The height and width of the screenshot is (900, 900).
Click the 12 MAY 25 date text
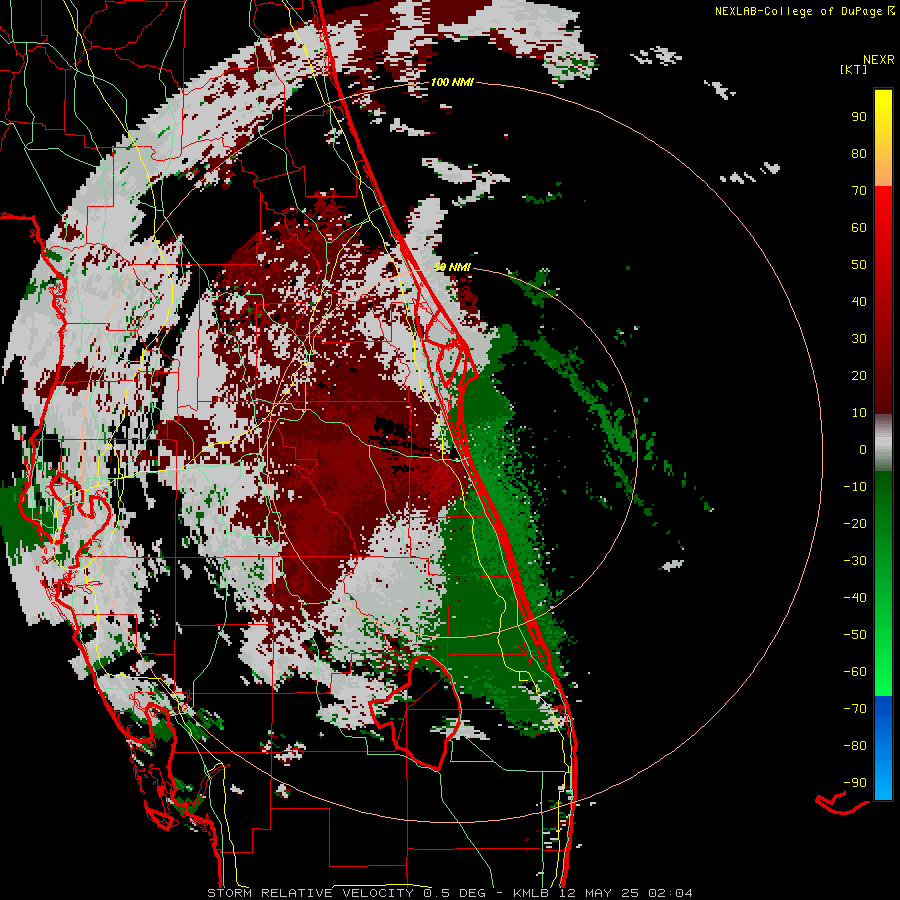pos(599,893)
